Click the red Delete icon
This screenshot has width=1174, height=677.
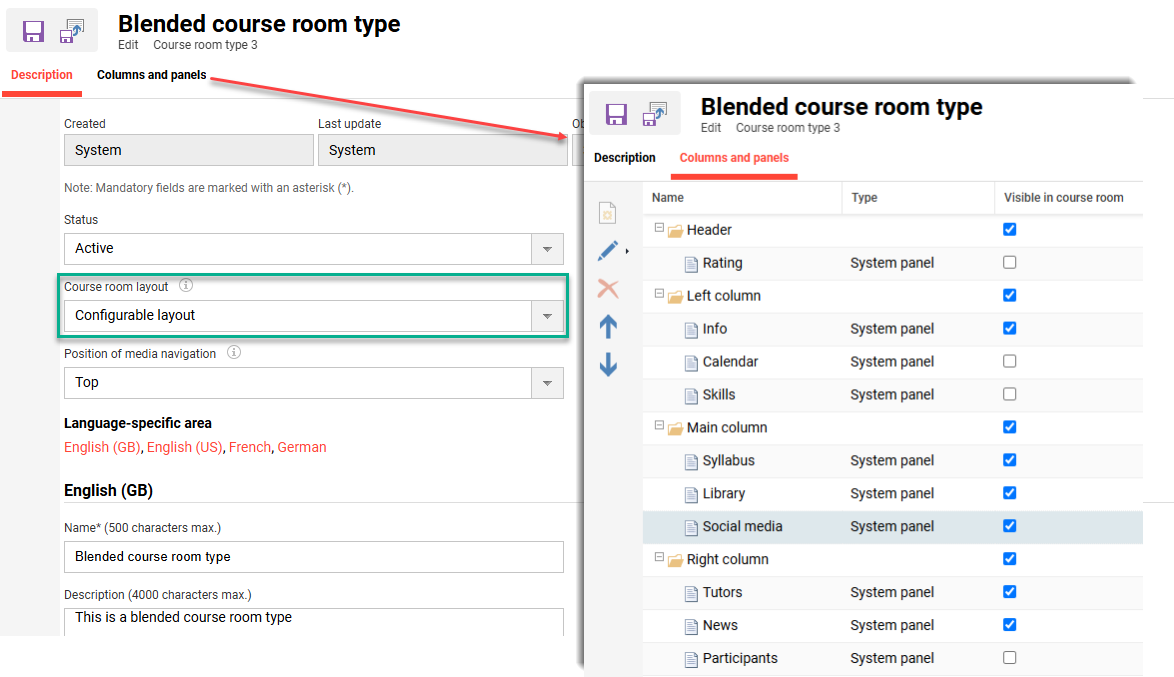tap(608, 288)
